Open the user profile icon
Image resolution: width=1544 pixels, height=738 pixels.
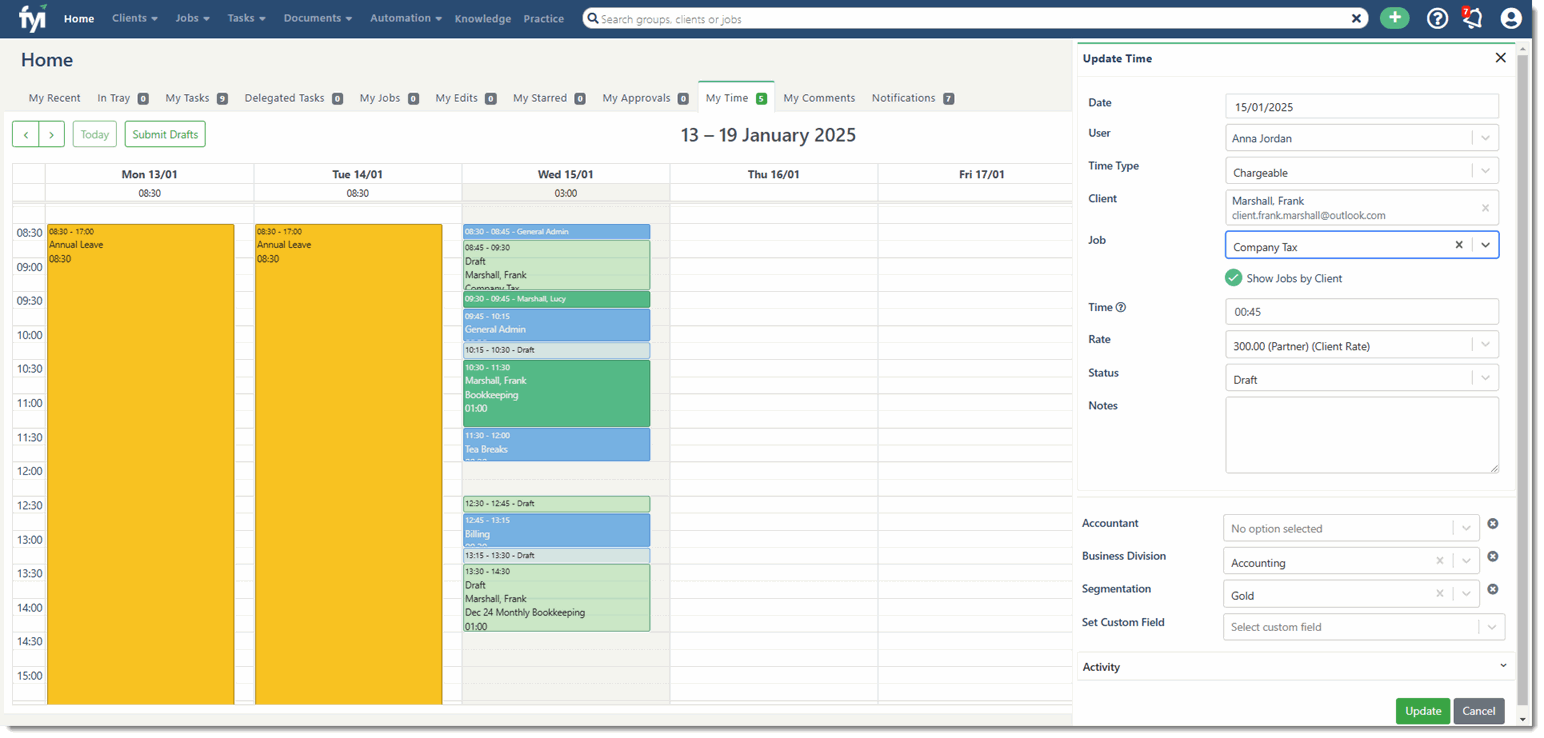pyautogui.click(x=1511, y=18)
